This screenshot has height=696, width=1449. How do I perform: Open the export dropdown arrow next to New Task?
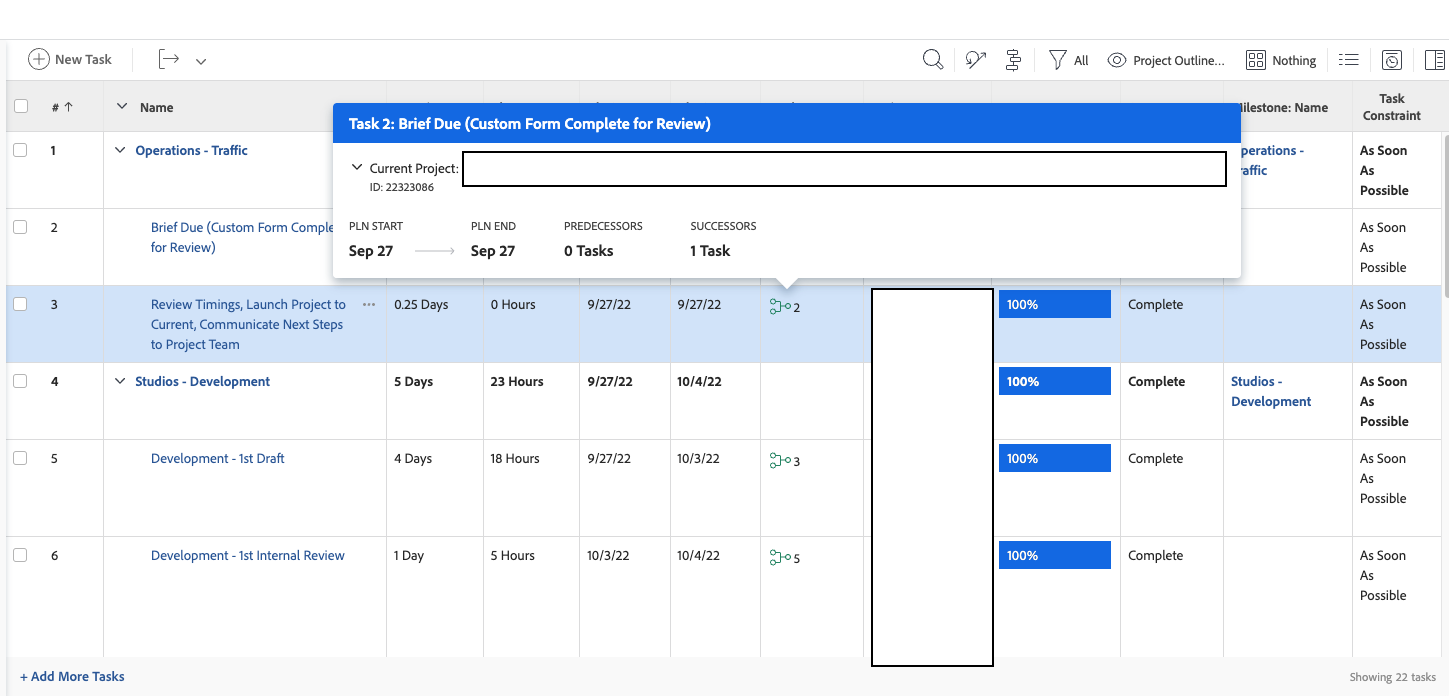[201, 61]
